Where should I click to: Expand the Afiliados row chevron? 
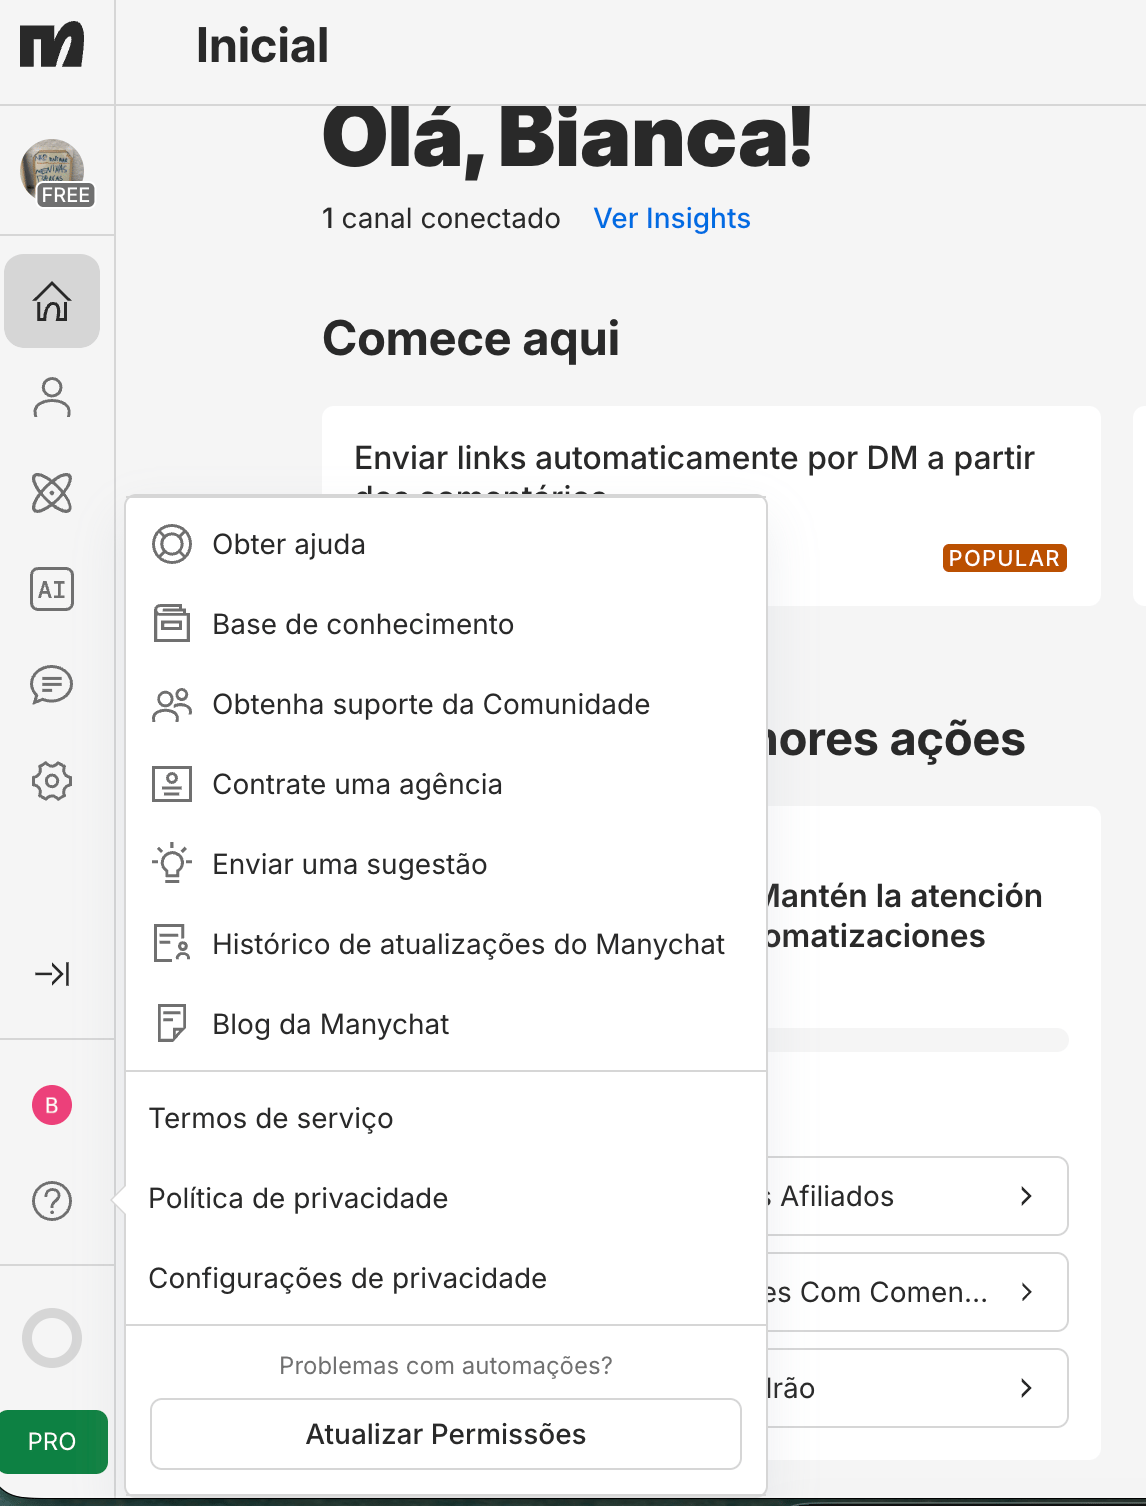tap(1026, 1196)
